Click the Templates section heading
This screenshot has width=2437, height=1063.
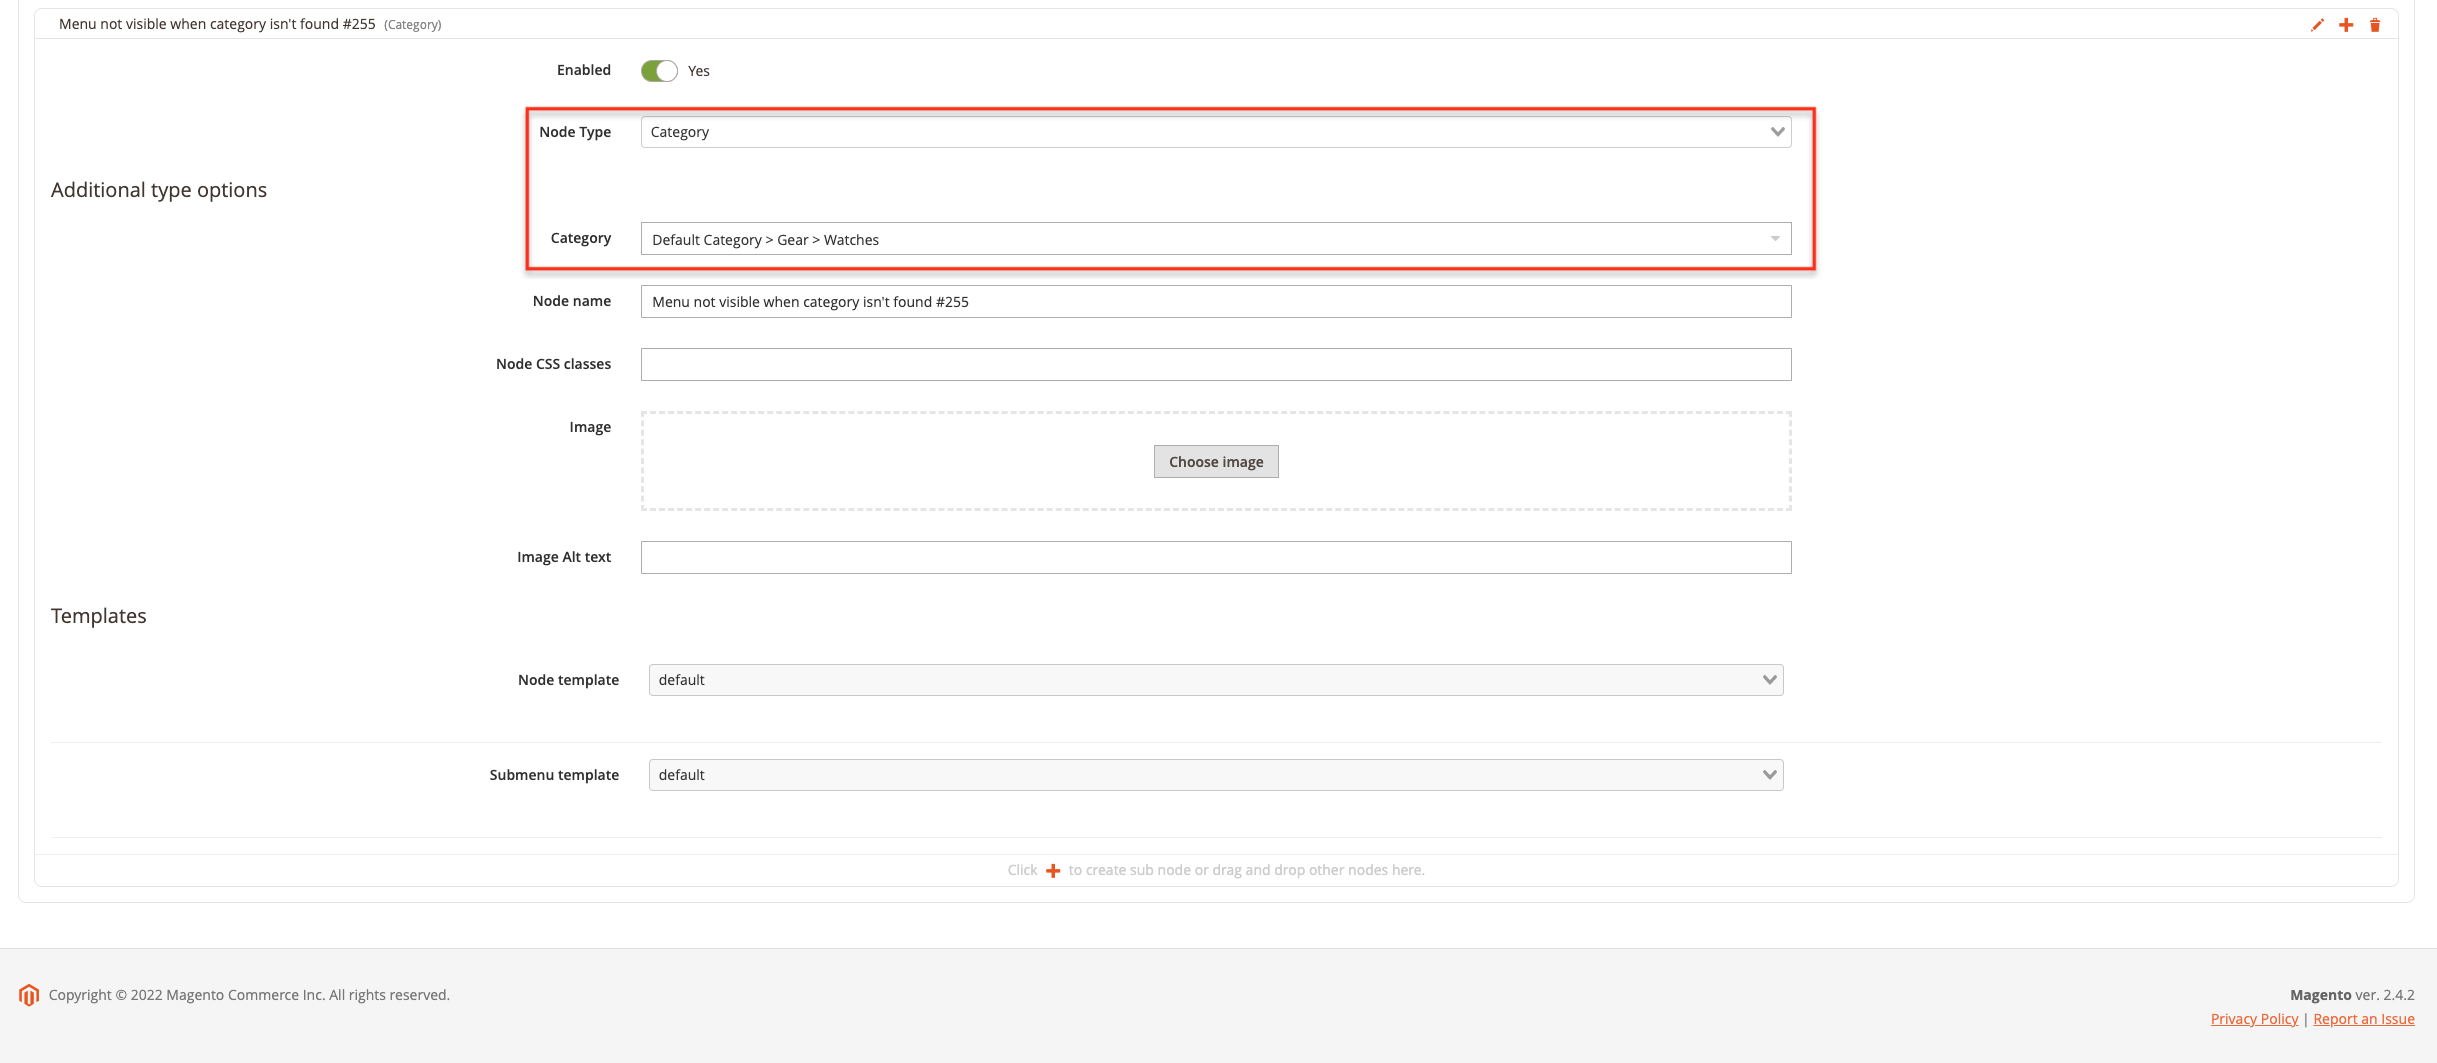tap(98, 615)
